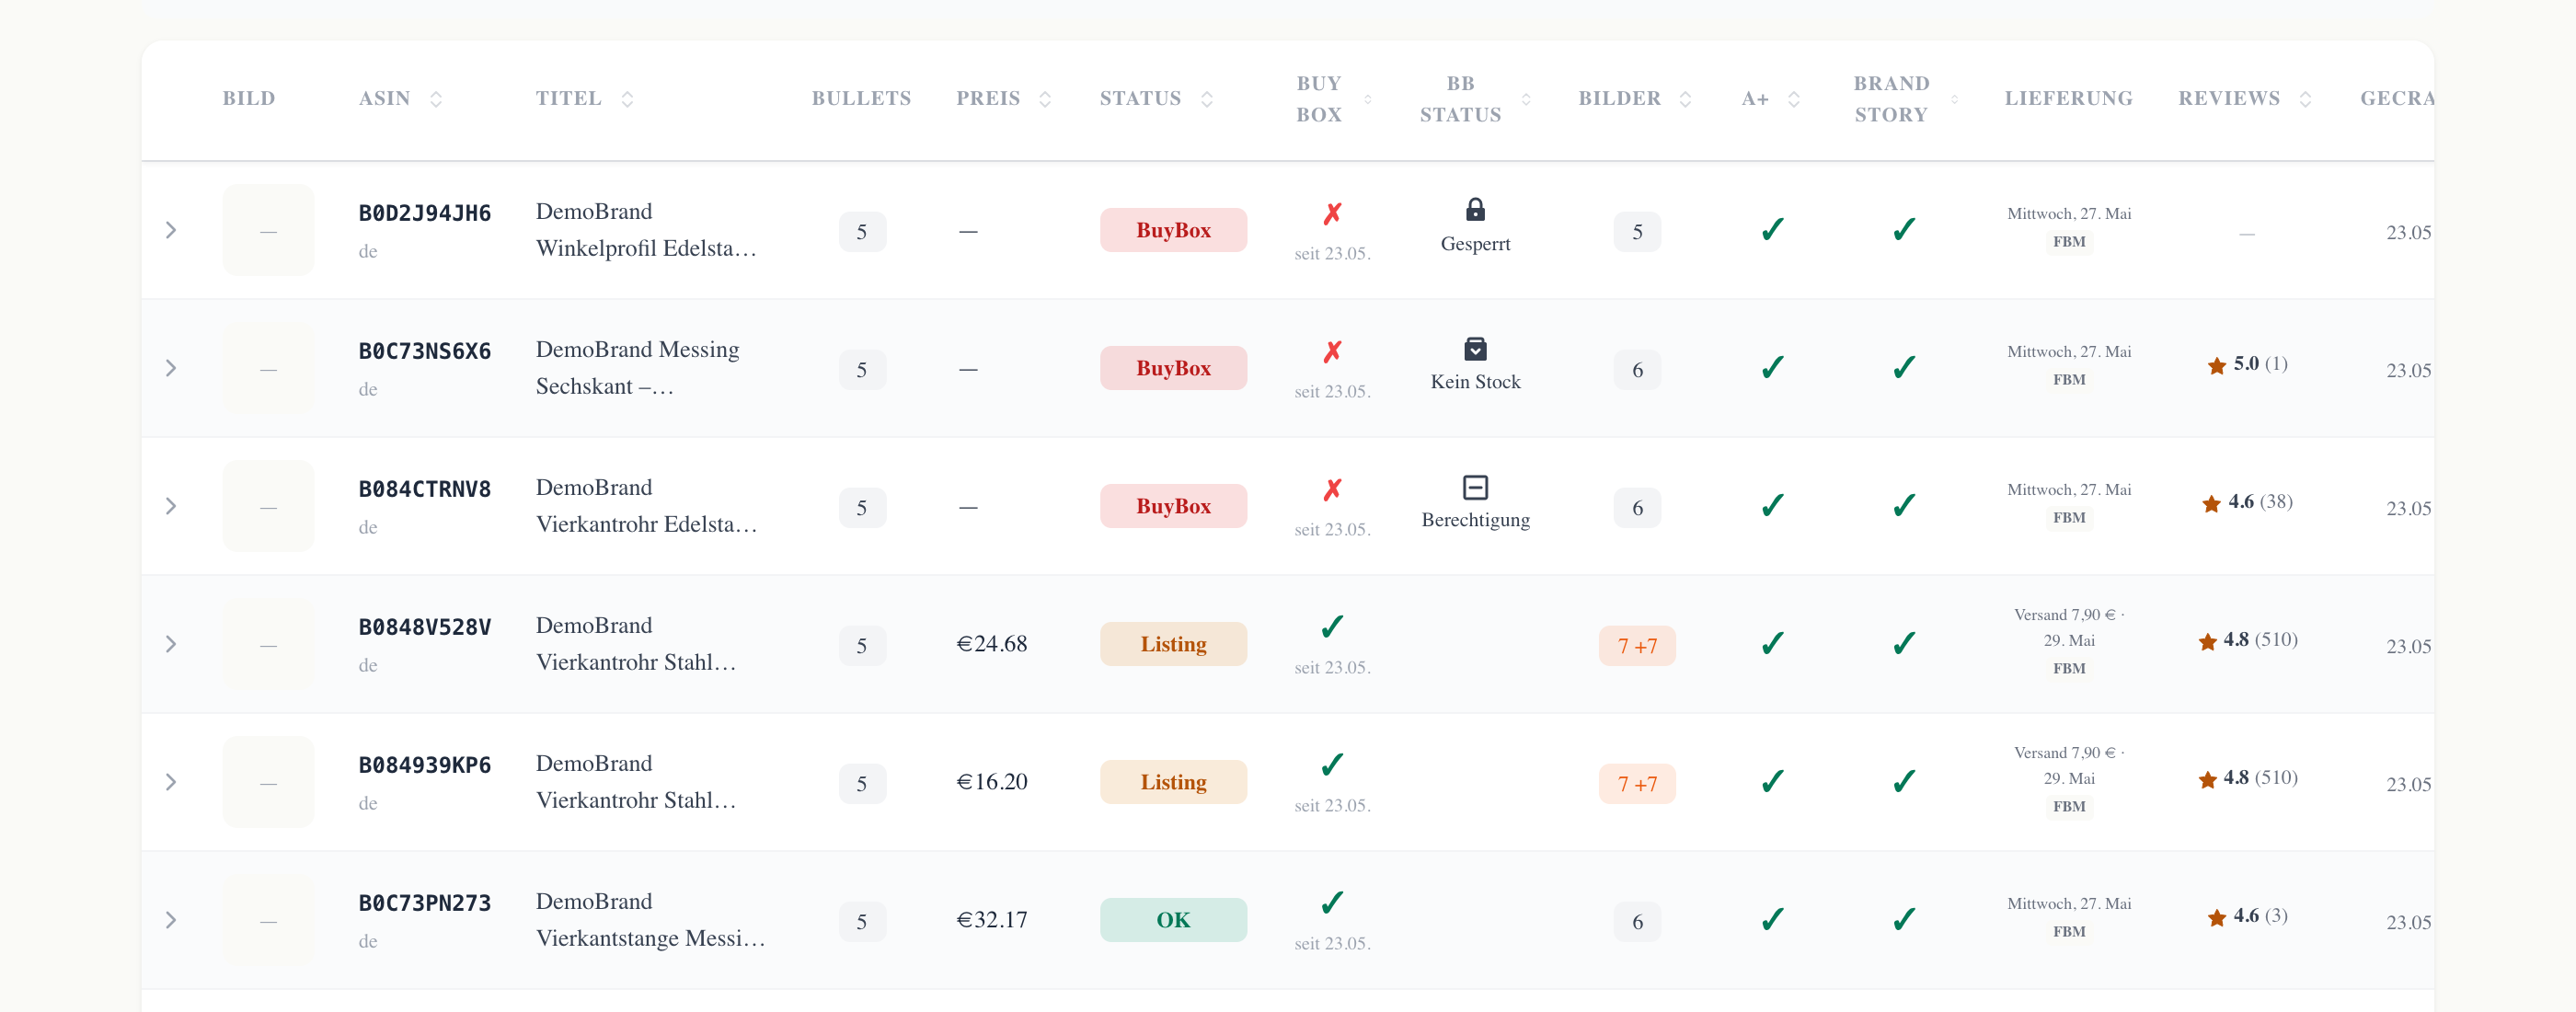Click FBM tag in B0C73PN273 row

pos(2069,931)
